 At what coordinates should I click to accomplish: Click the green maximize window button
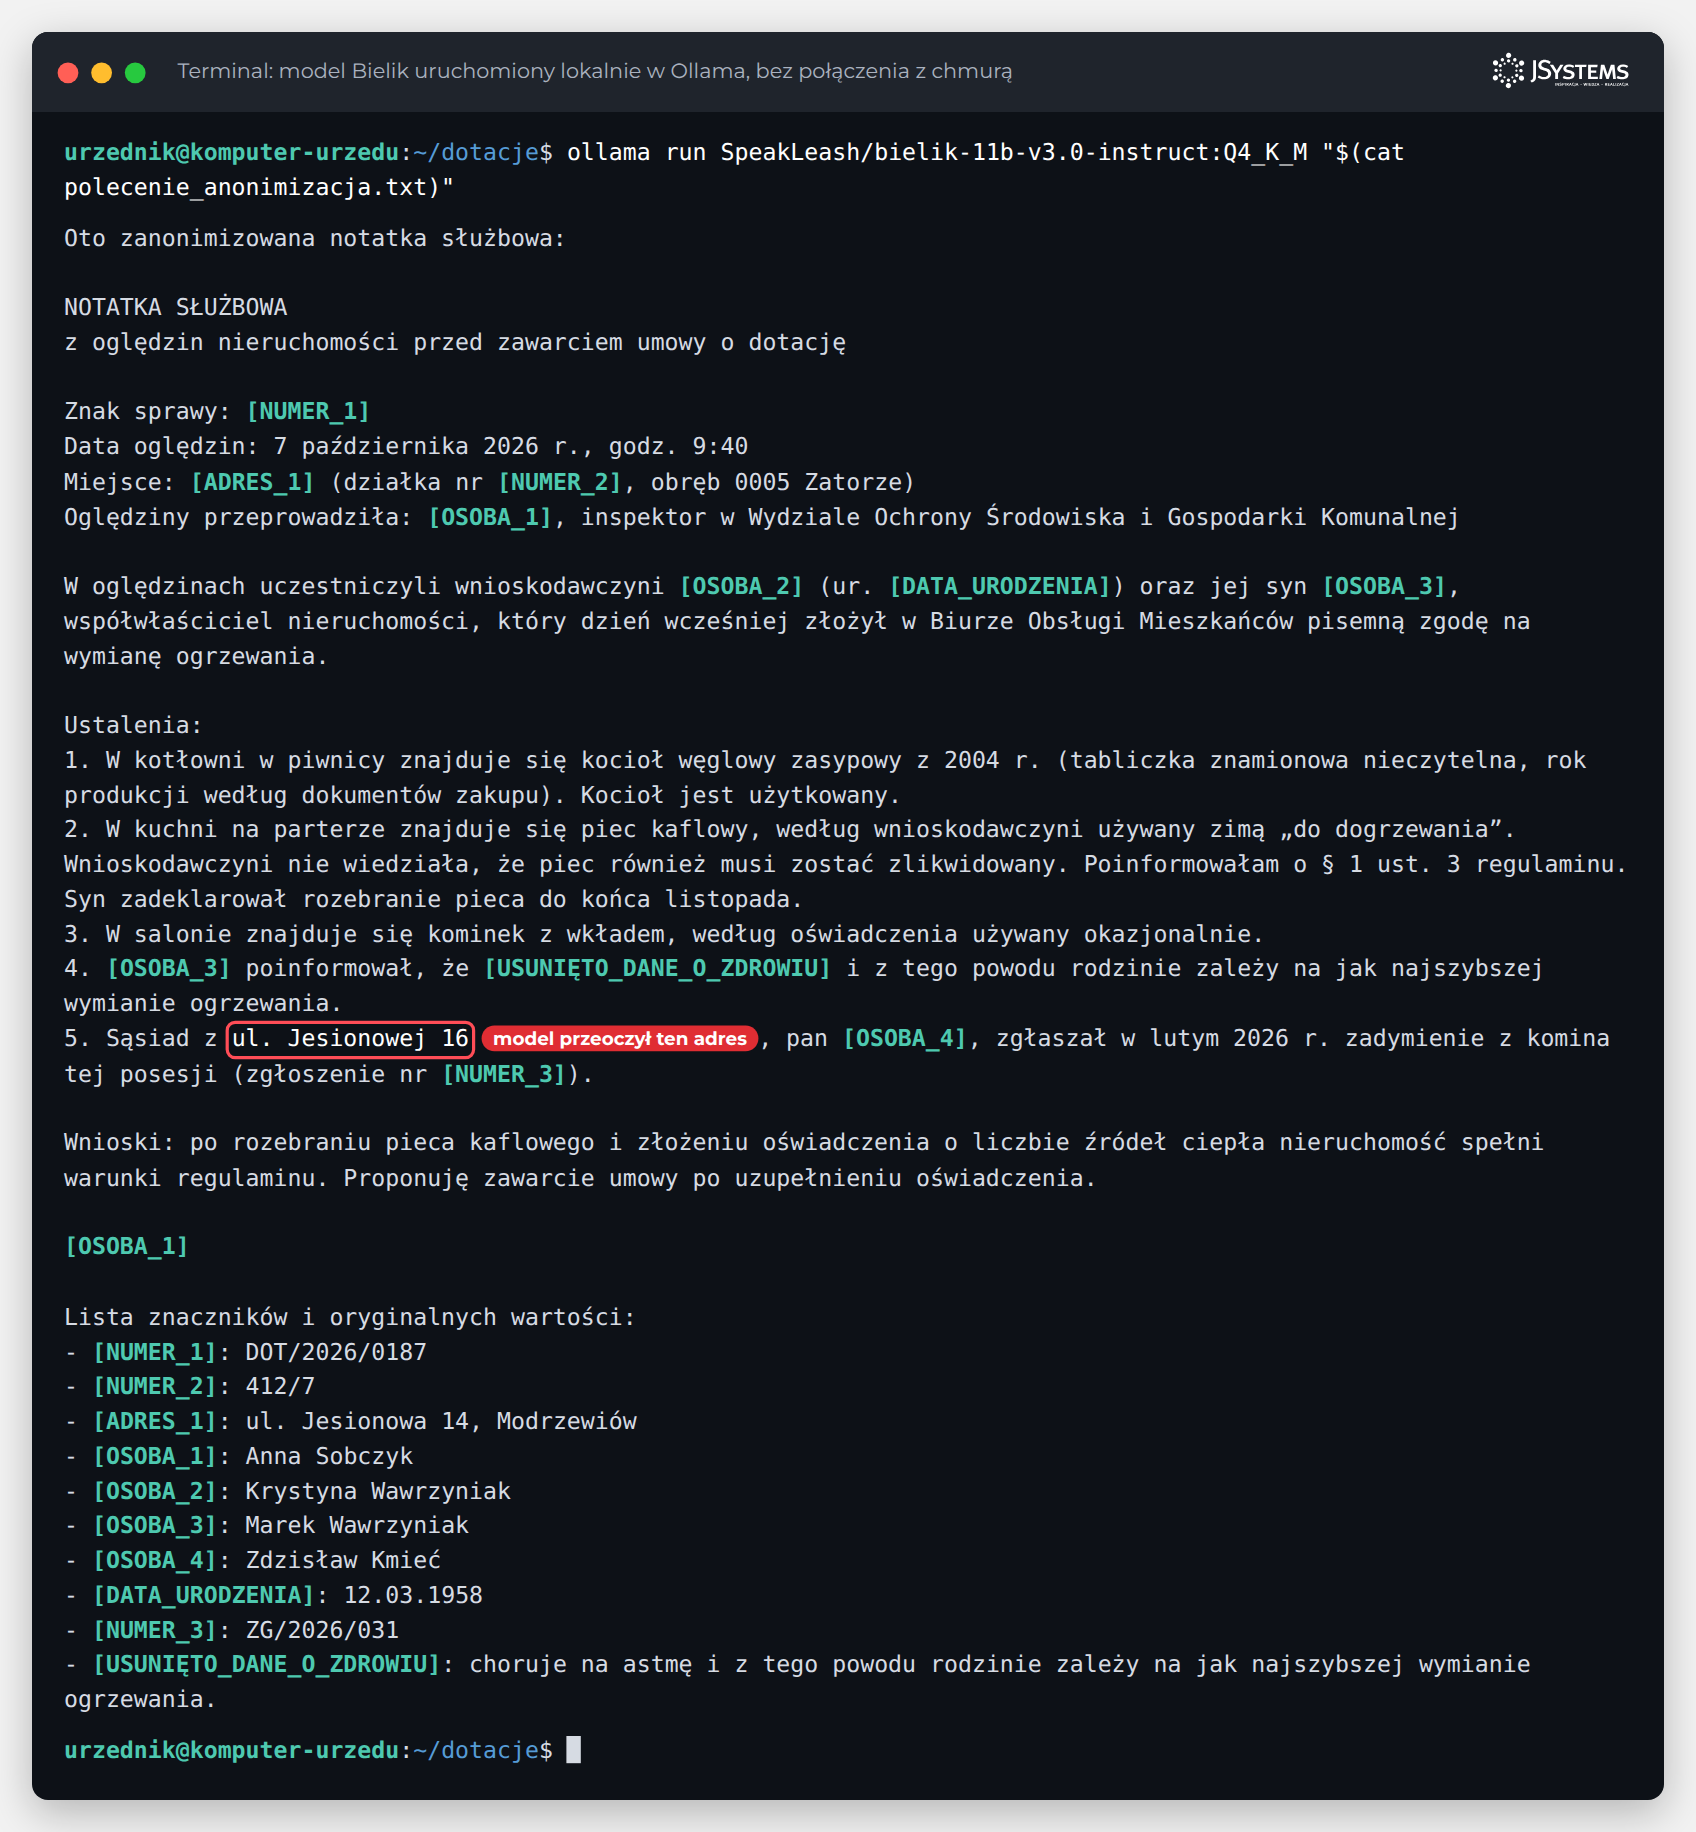135,72
